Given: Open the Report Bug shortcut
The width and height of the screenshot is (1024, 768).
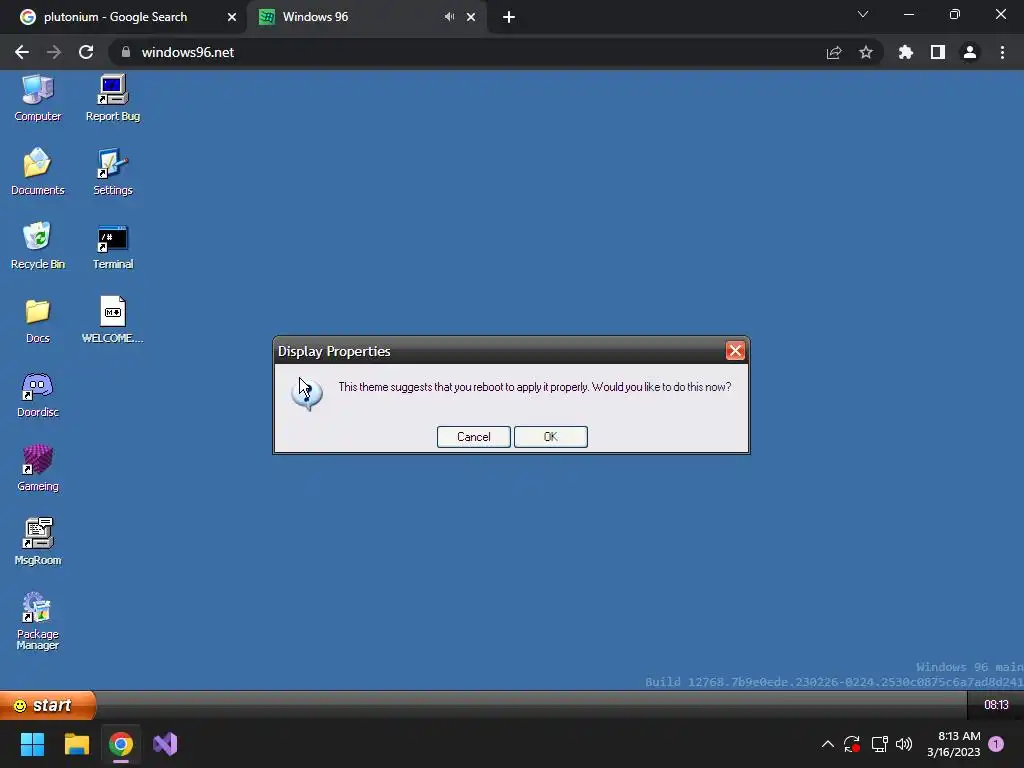Looking at the screenshot, I should [x=112, y=99].
